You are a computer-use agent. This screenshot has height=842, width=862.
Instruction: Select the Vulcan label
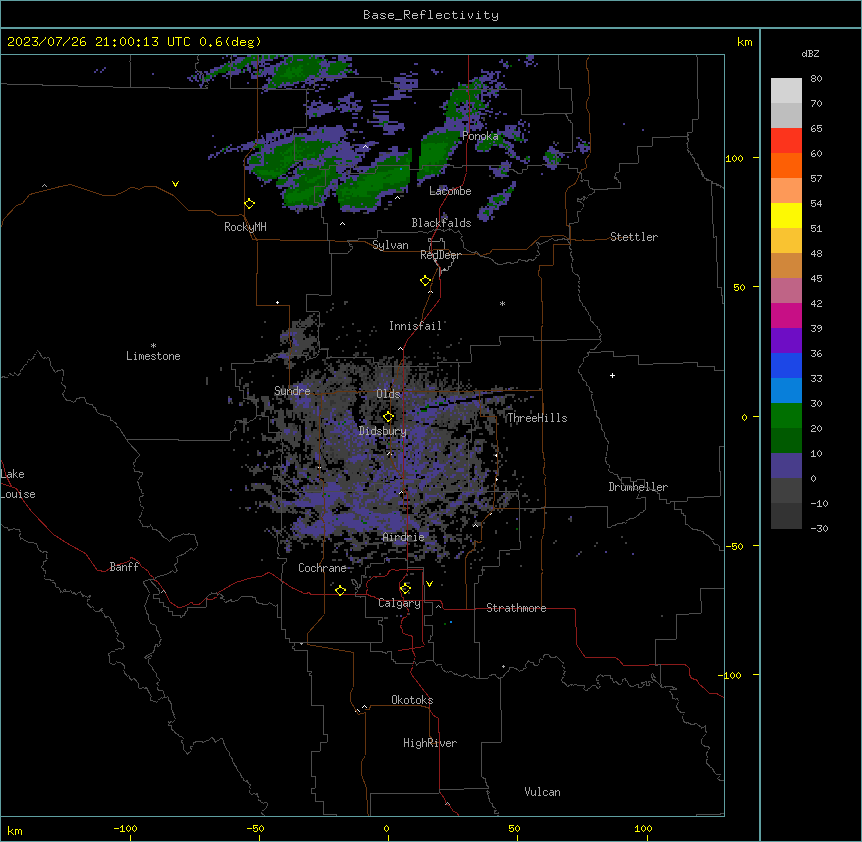tap(543, 792)
